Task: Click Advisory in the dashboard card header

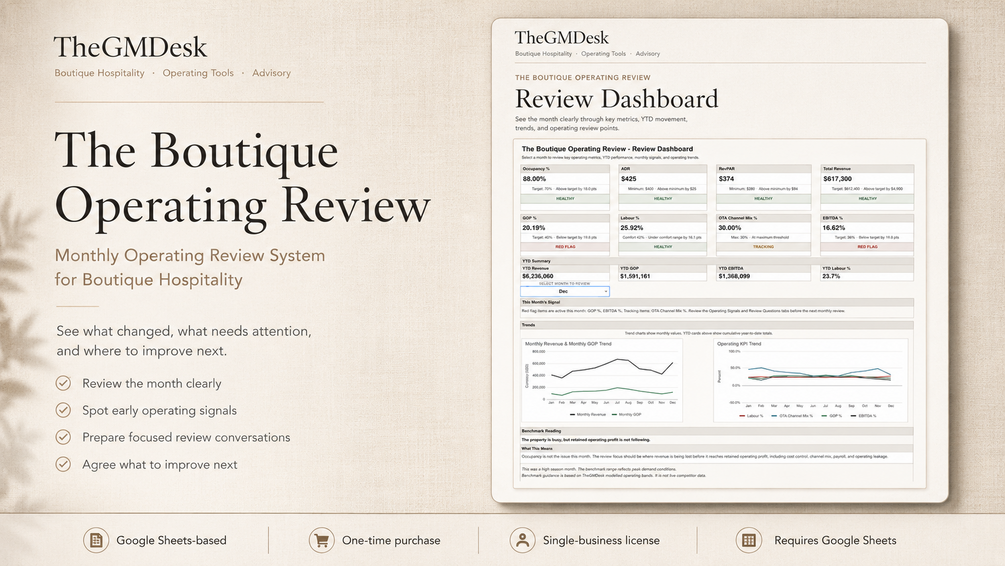Action: pos(647,54)
